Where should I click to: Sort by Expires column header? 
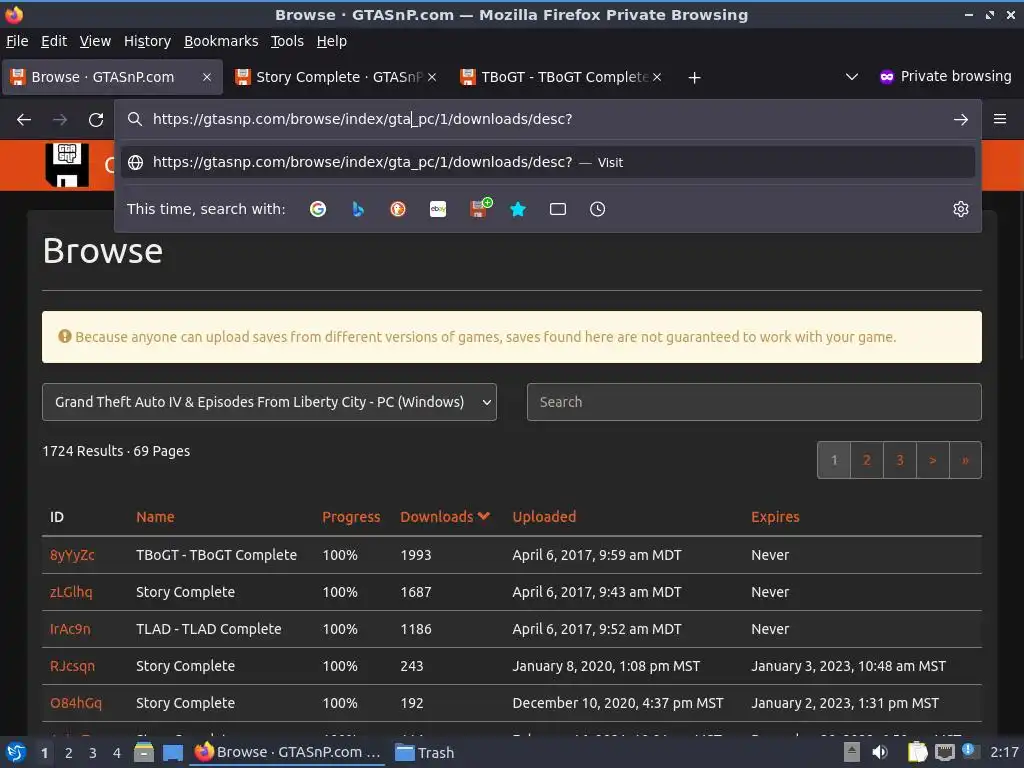click(775, 517)
